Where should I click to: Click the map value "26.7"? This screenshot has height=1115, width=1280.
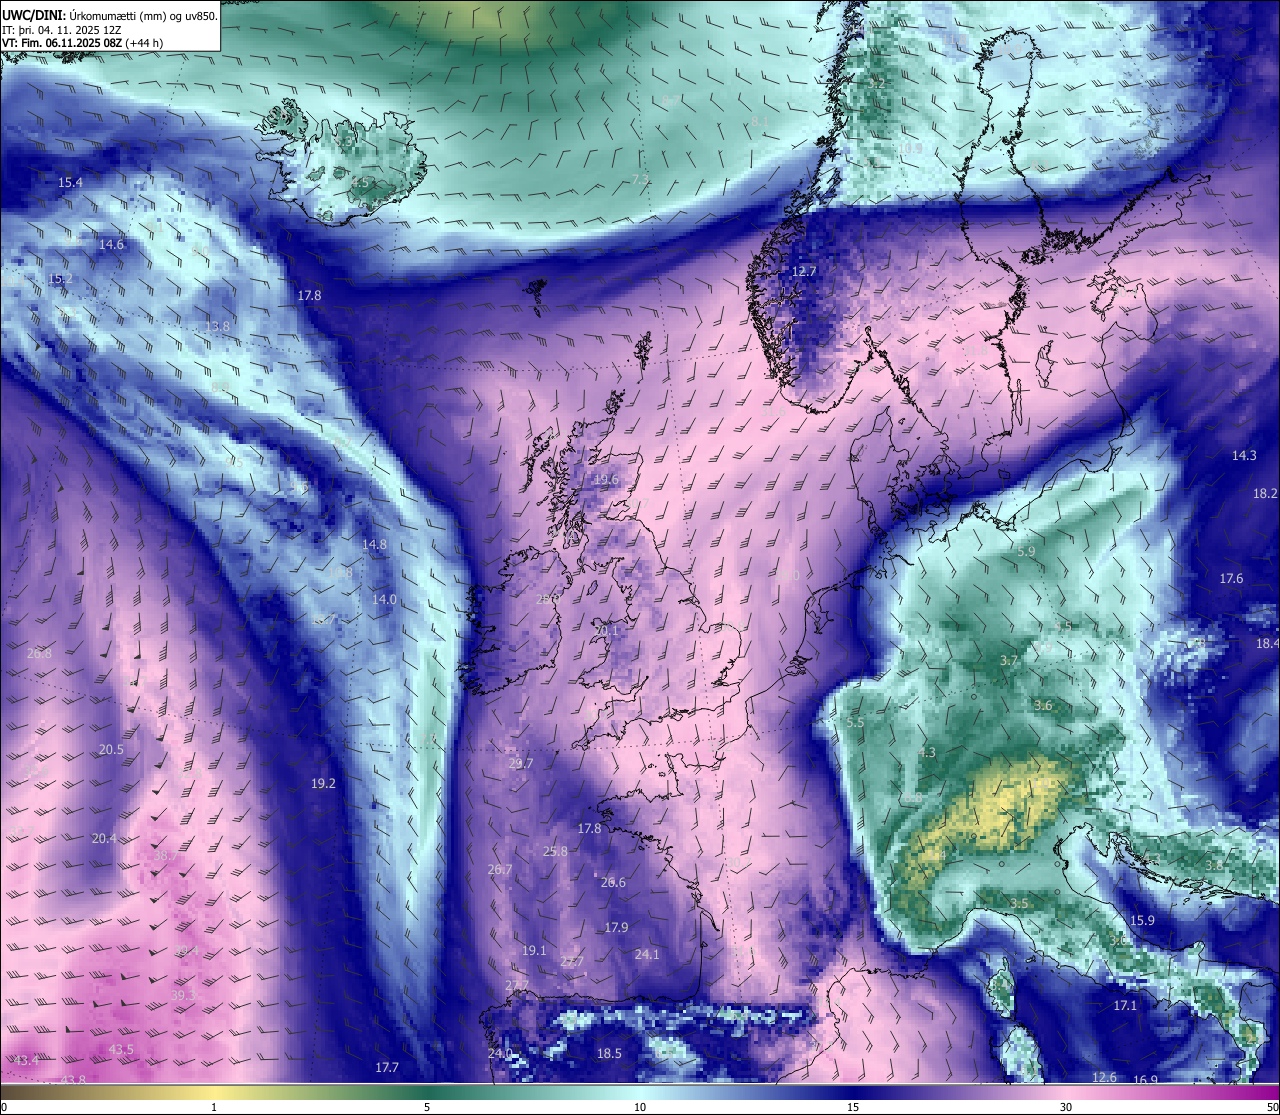click(x=500, y=870)
